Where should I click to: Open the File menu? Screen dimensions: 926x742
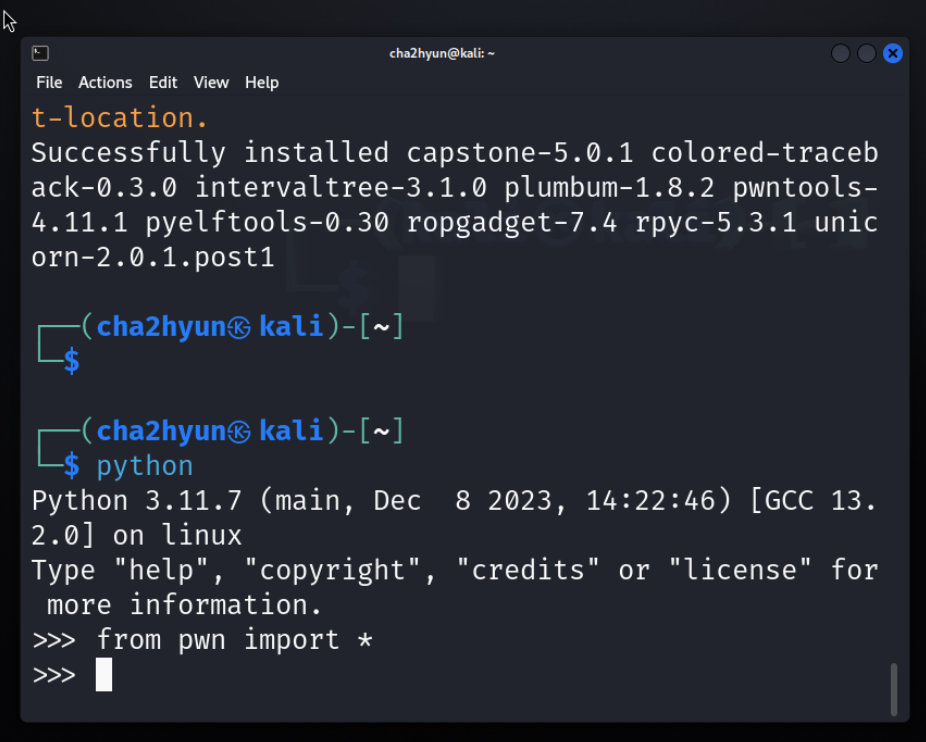point(49,82)
